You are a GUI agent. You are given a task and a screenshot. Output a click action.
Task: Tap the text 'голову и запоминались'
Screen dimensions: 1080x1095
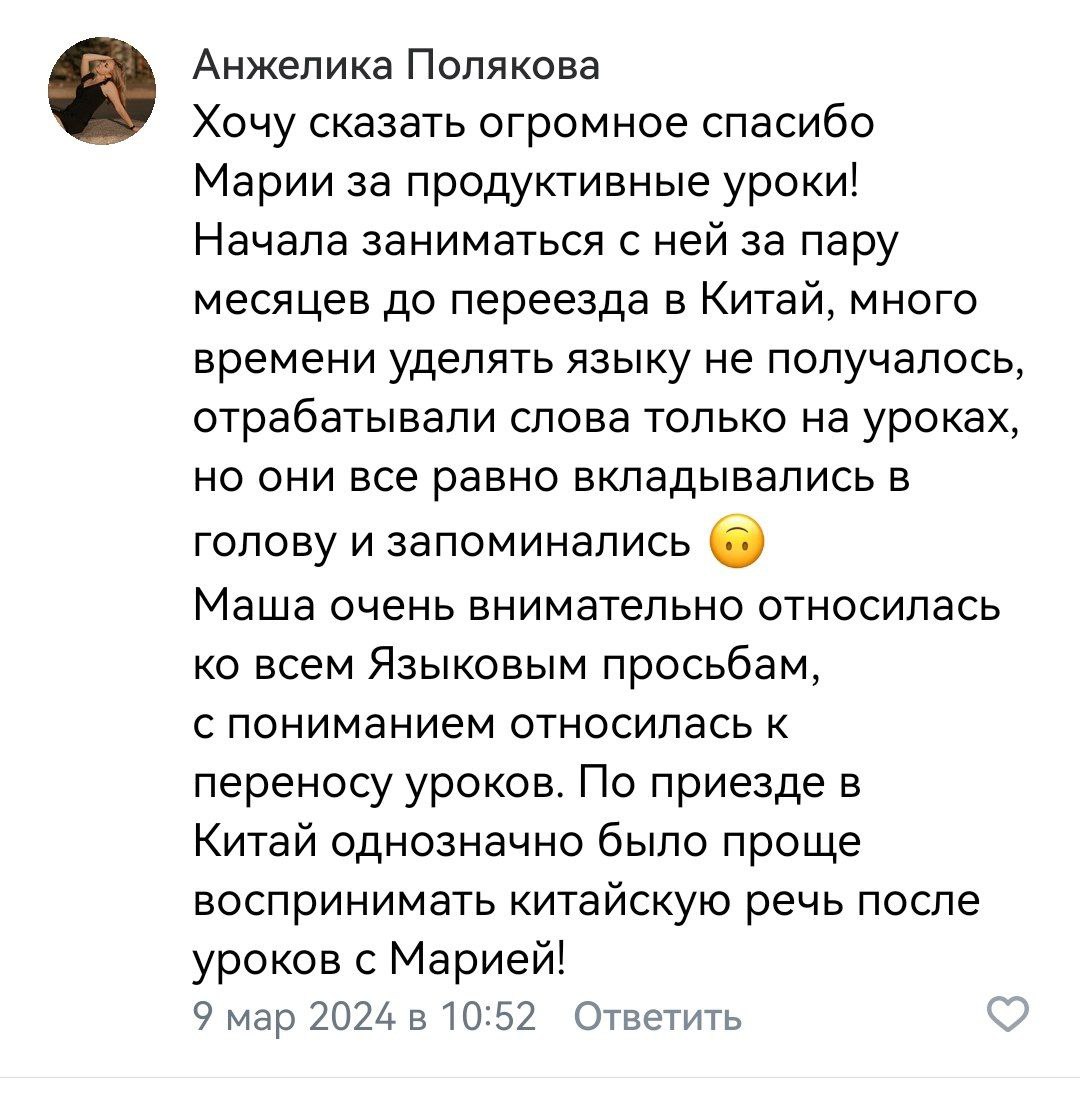coord(441,541)
